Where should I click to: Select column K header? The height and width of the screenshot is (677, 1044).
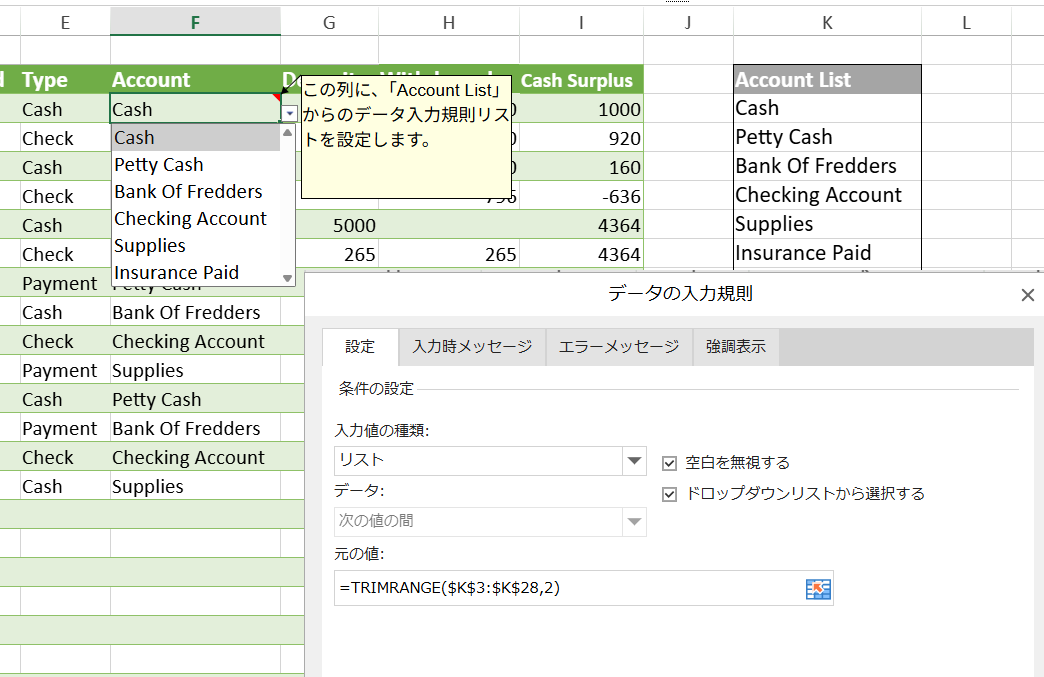(827, 22)
